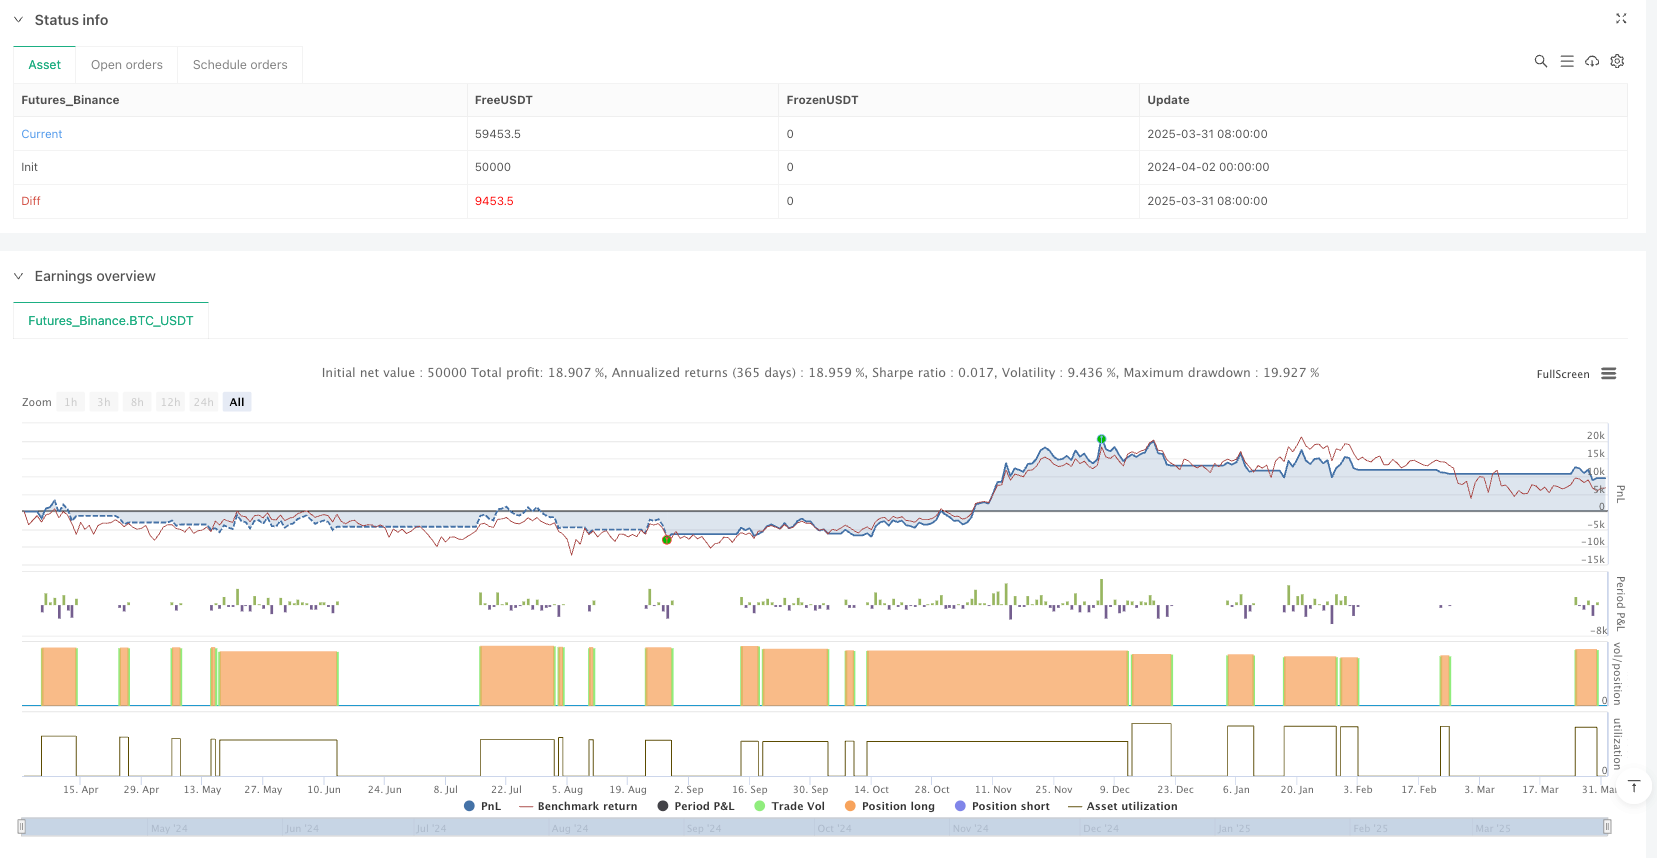The image size is (1657, 858).
Task: Click the Zoom label beside range buttons
Action: 37,402
